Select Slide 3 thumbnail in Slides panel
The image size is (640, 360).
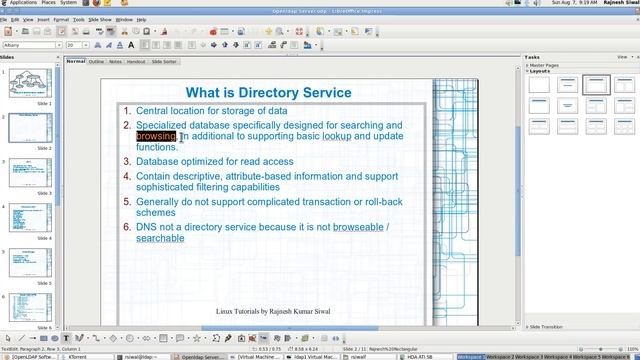pyautogui.click(x=31, y=173)
